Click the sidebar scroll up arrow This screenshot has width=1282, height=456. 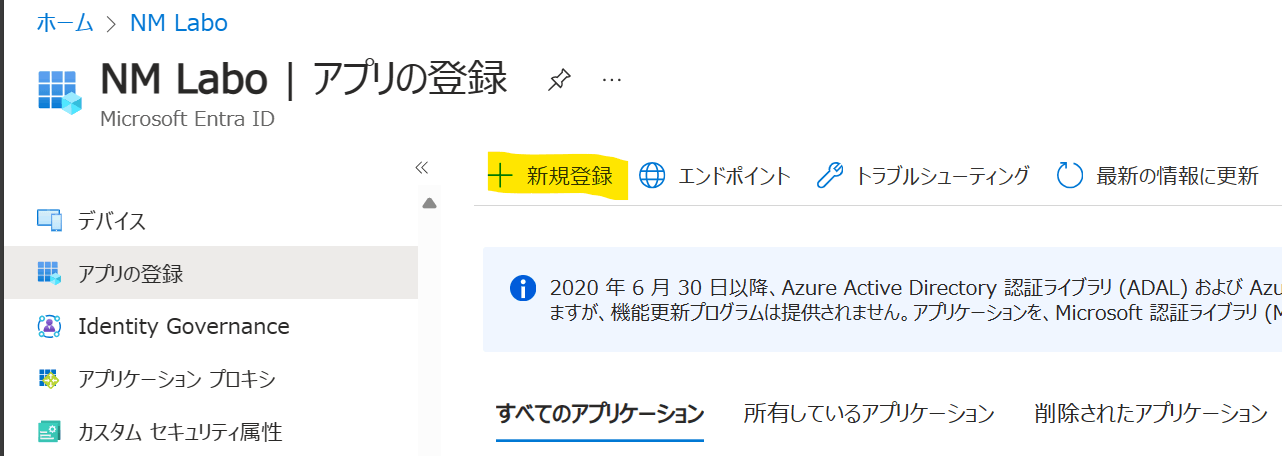click(430, 203)
